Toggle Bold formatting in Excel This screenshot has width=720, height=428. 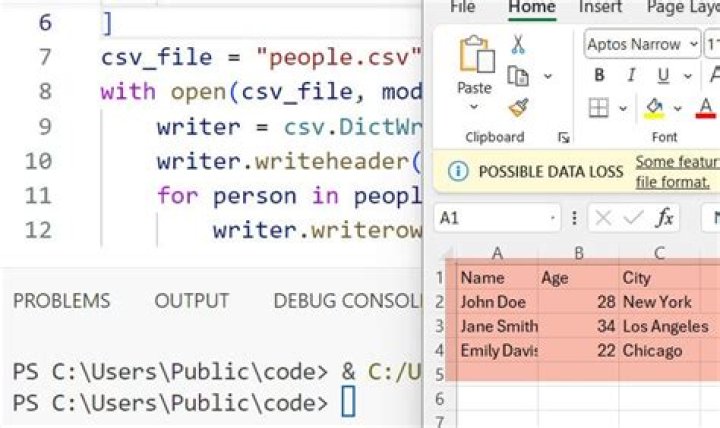coord(599,75)
